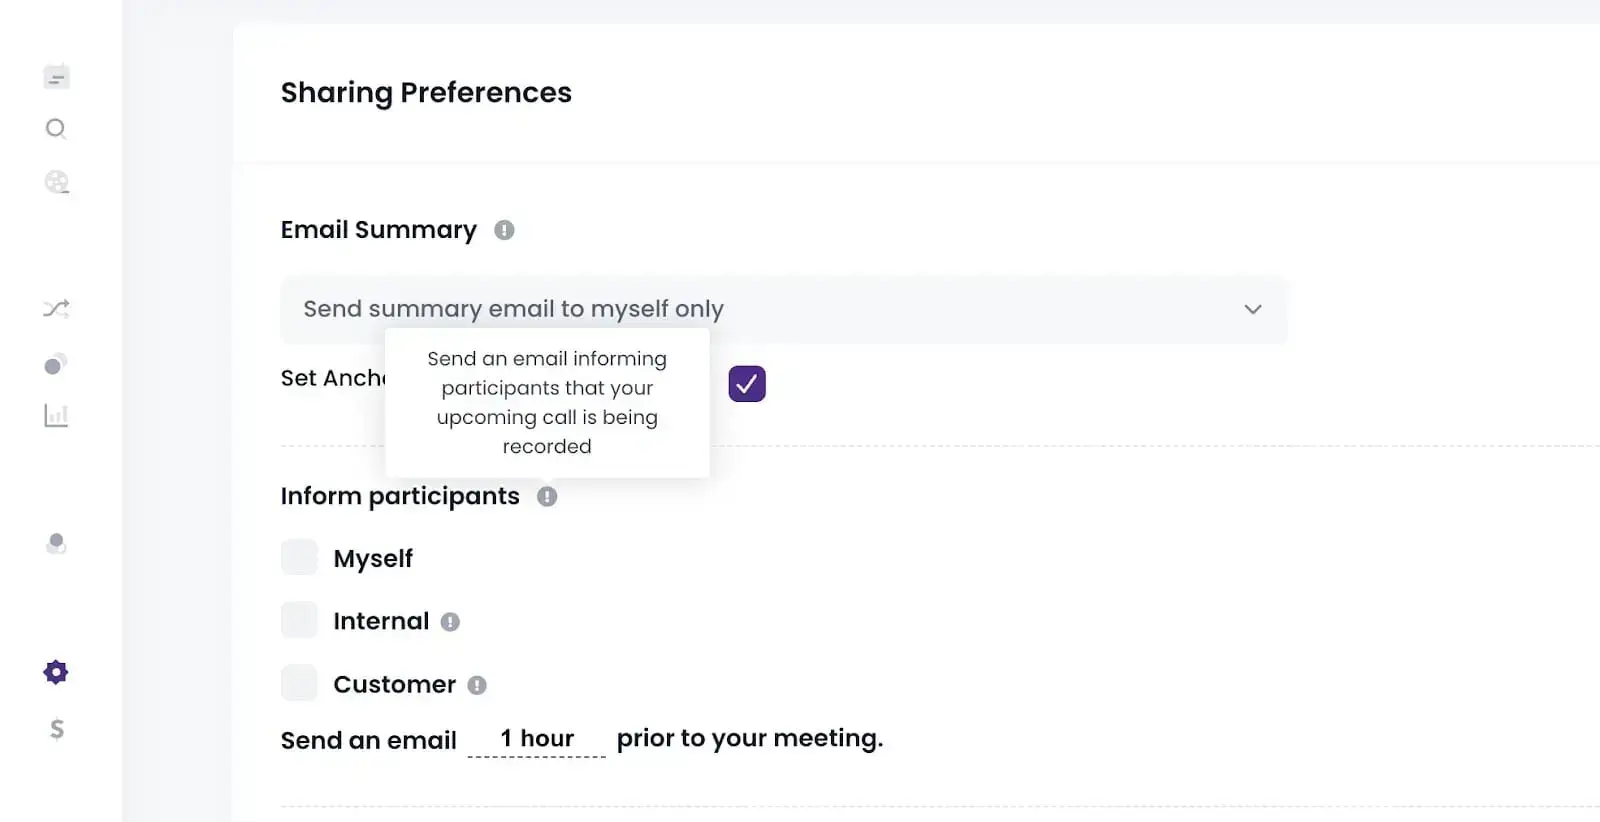This screenshot has width=1600, height=822.
Task: Click the Customer info icon
Action: [x=478, y=684]
